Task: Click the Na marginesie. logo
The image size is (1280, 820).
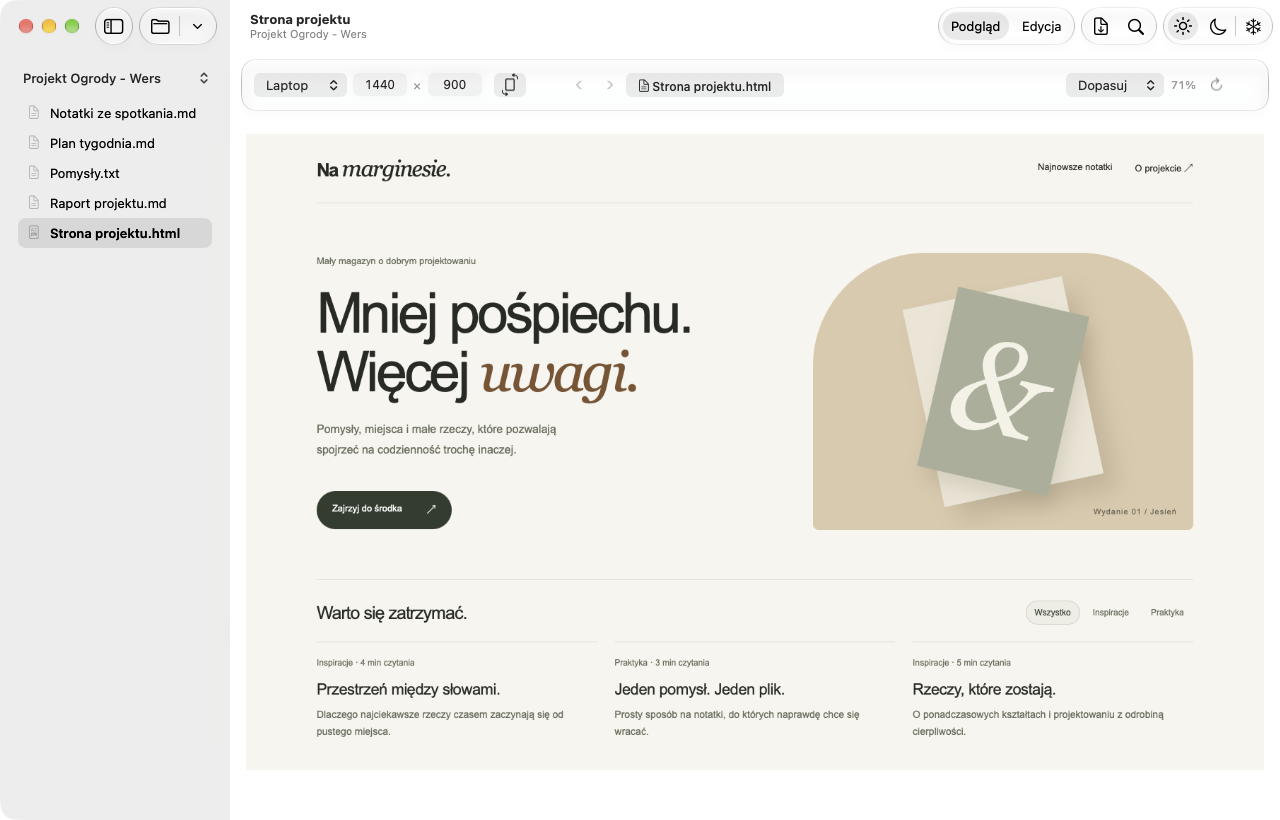Action: coord(384,170)
